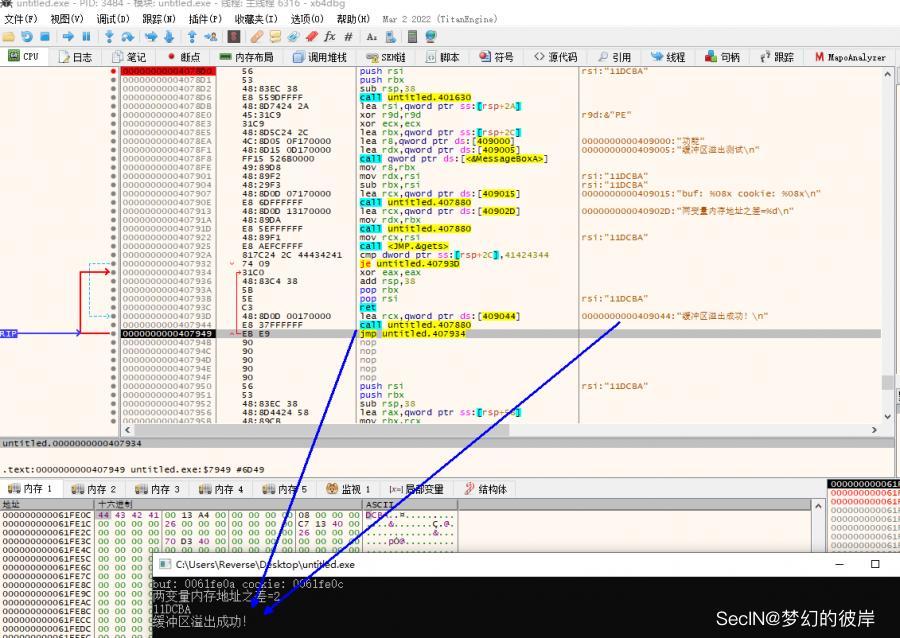The width and height of the screenshot is (900, 638).
Task: Open the functions list (fx) icon
Action: click(x=330, y=37)
